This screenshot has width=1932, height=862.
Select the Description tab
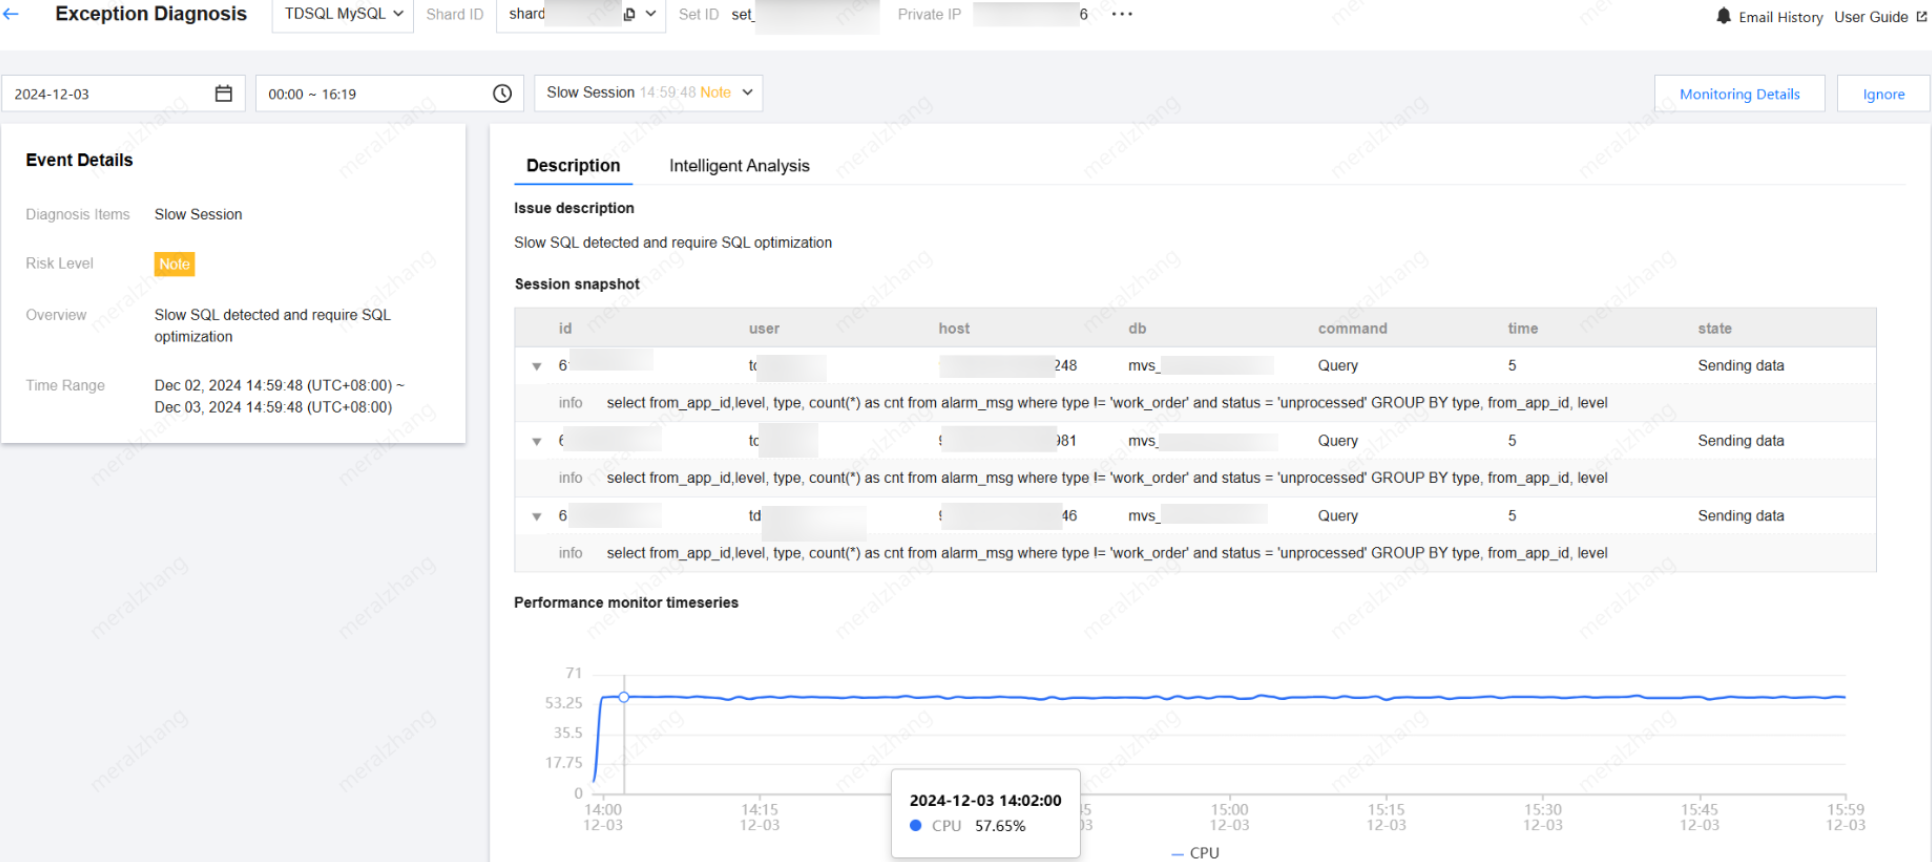(x=573, y=166)
